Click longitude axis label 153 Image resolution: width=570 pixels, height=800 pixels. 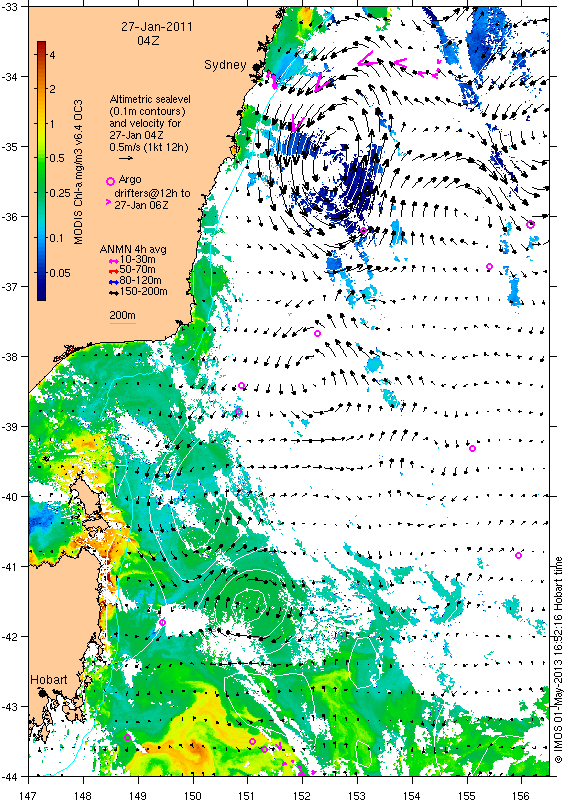pos(357,794)
